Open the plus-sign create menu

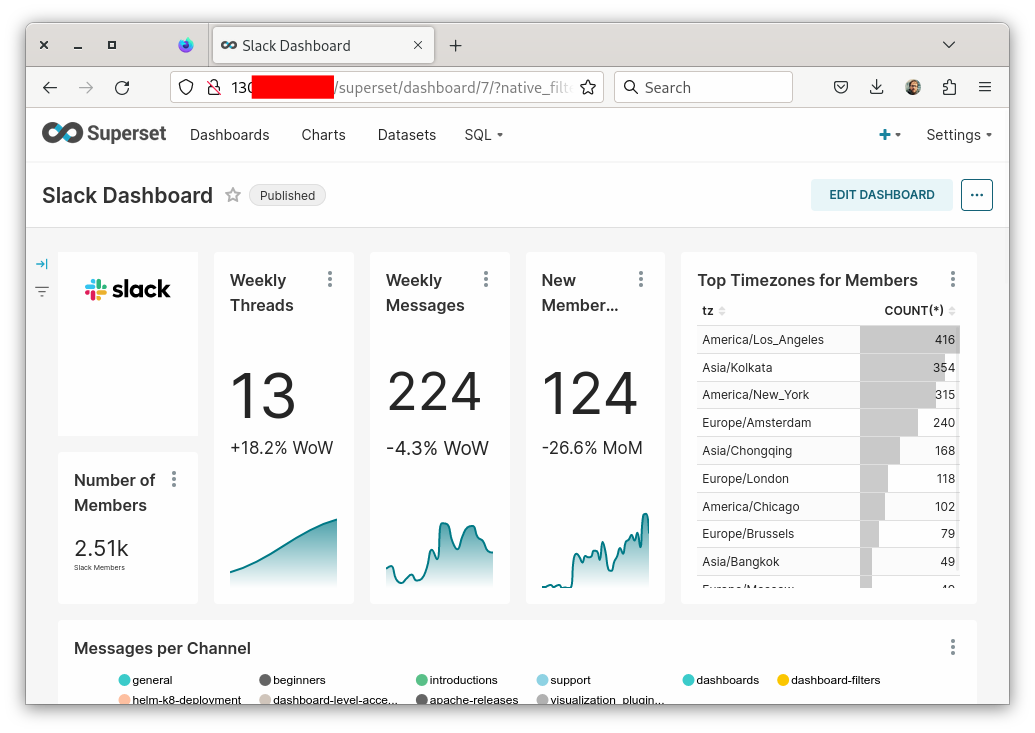[x=889, y=133]
